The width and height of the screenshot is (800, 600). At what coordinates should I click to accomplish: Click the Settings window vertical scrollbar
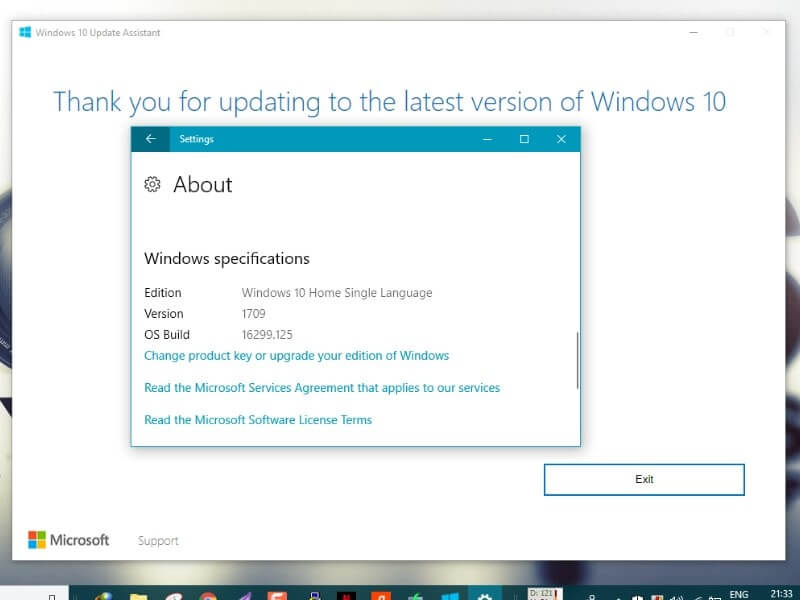(x=578, y=360)
